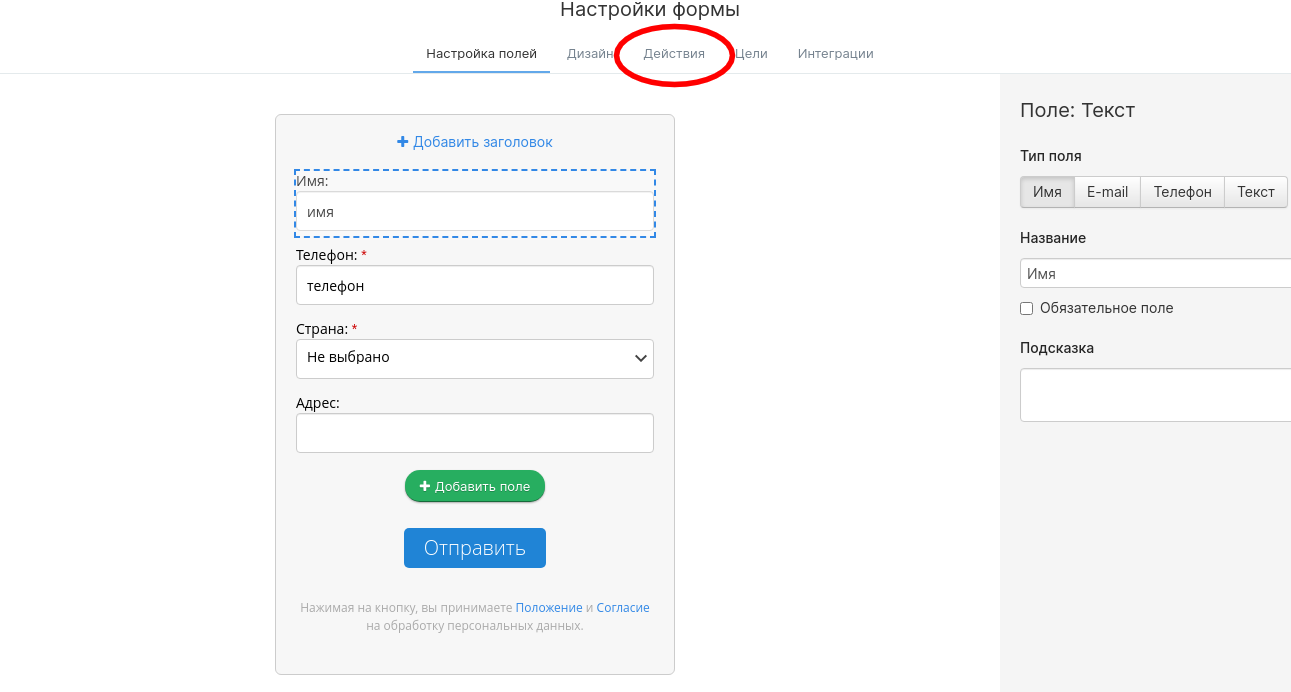1291x692 pixels.
Task: Click into the Подсказка text area
Action: tap(1155, 395)
